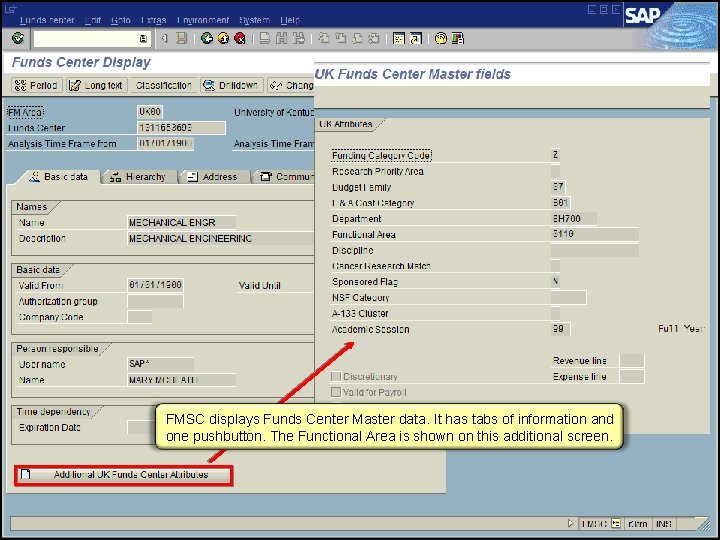Image resolution: width=720 pixels, height=540 pixels.
Task: Click the Valid From date field
Action: (155, 285)
